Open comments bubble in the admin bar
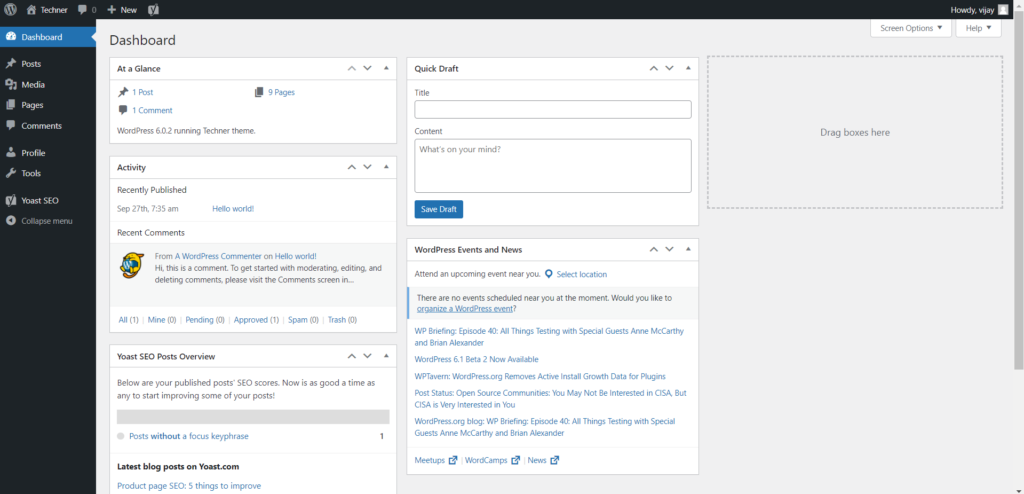This screenshot has width=1024, height=494. pyautogui.click(x=86, y=10)
